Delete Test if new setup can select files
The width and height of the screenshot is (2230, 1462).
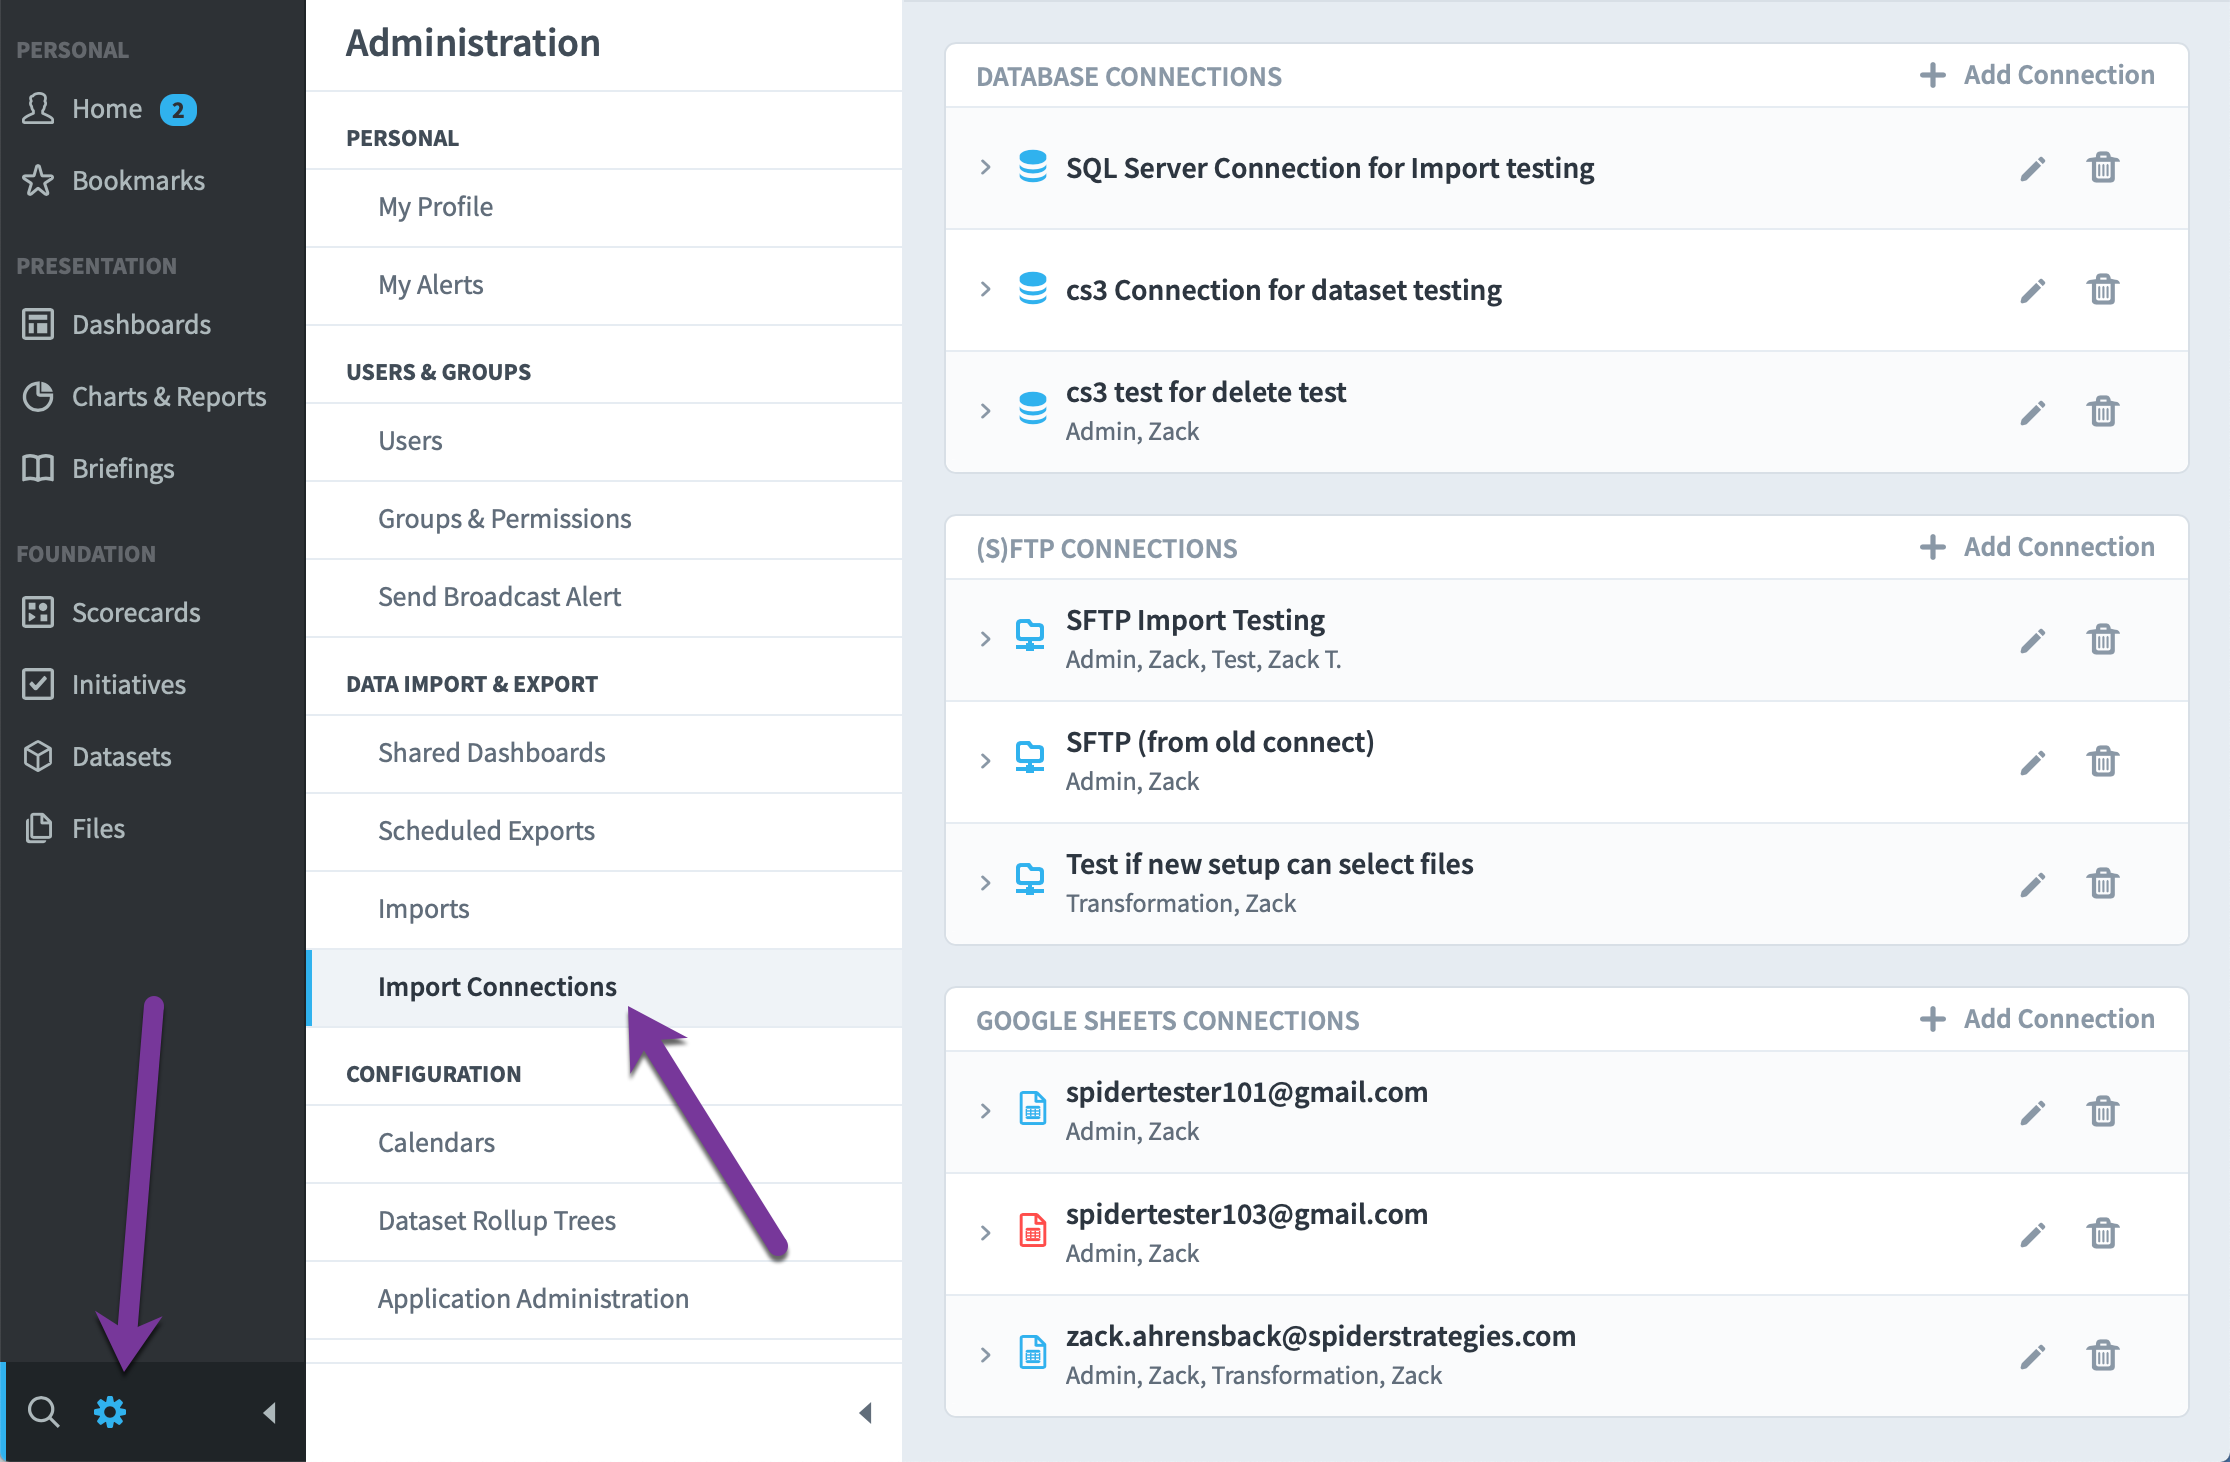click(x=2103, y=883)
